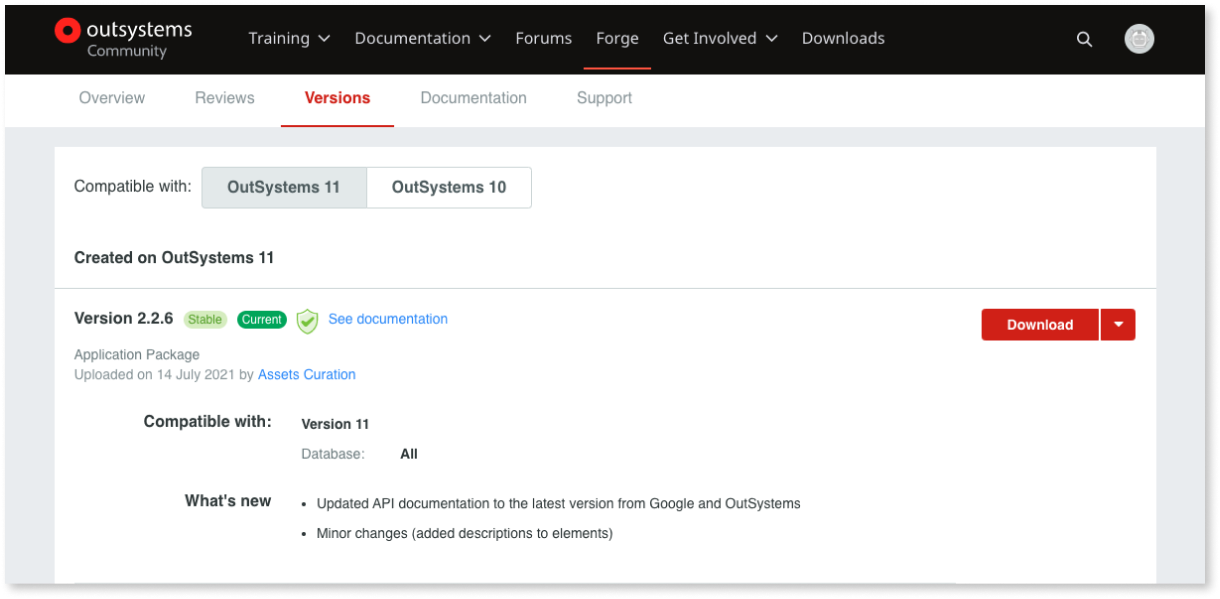Click the red Download button

click(1040, 325)
